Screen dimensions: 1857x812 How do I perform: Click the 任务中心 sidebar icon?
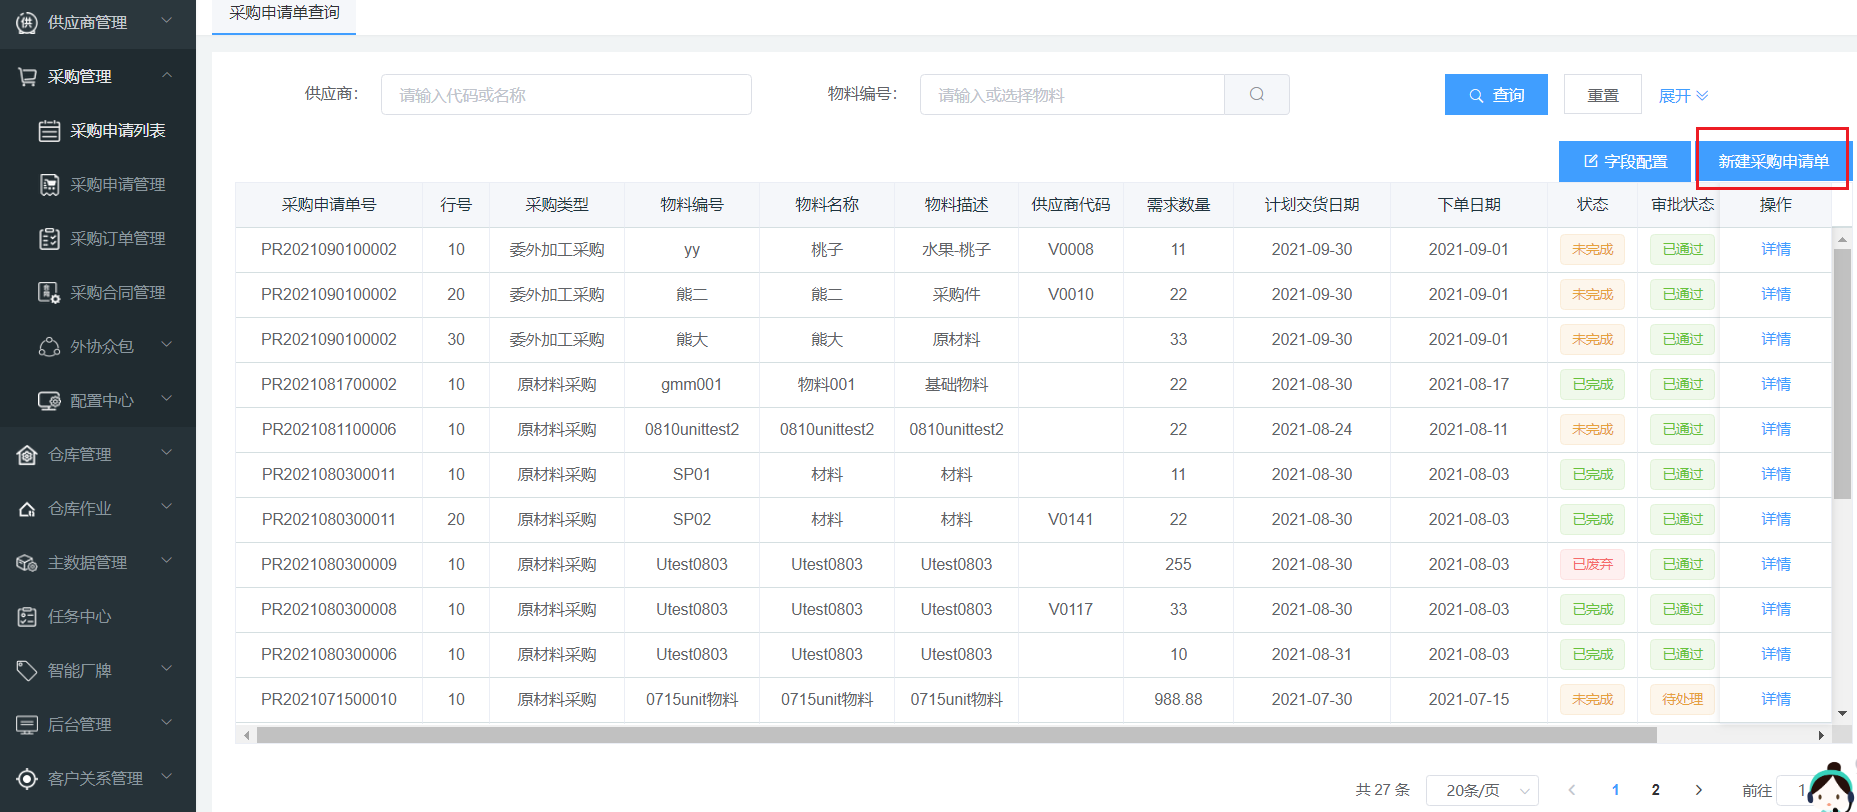27,617
